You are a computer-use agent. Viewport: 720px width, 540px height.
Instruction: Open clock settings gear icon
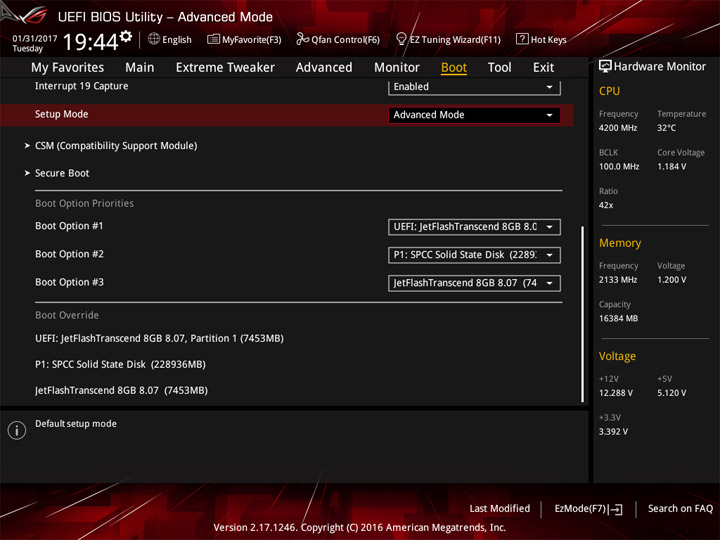tap(126, 36)
